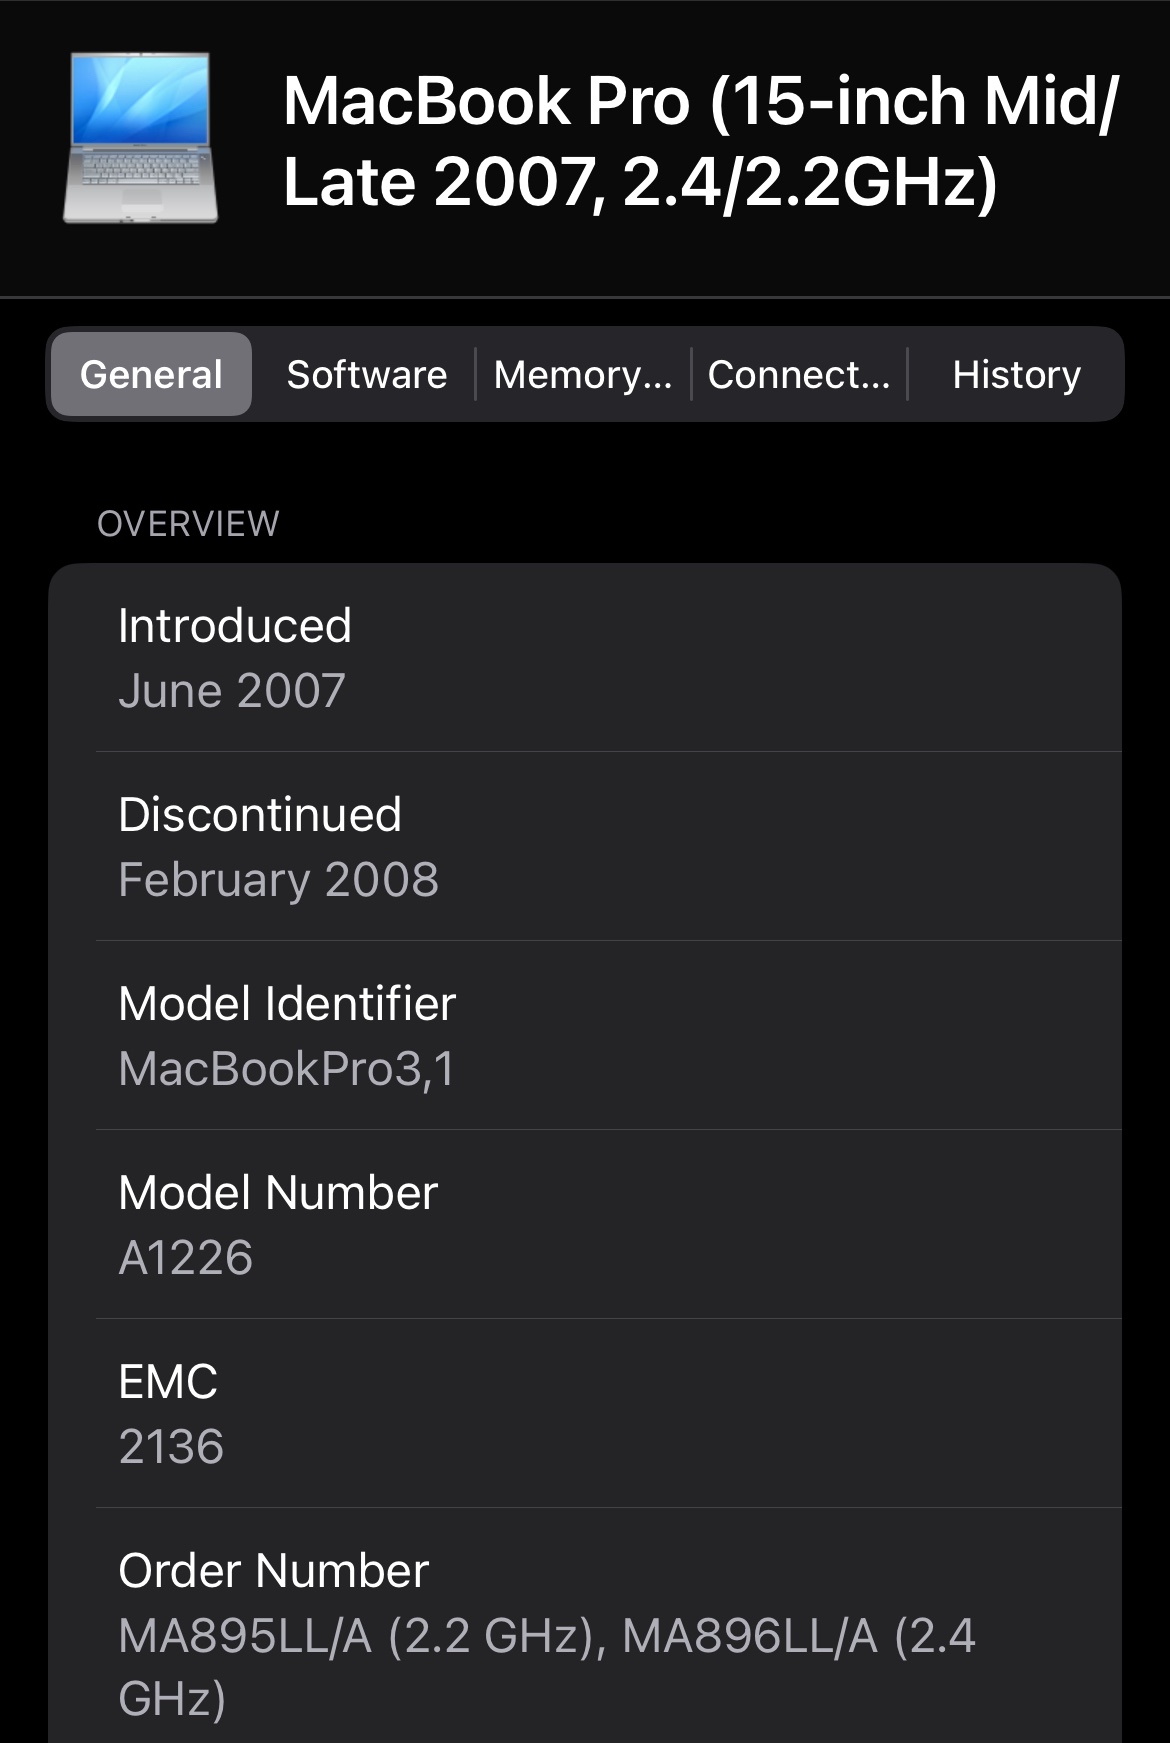Select the MA895LL/A order number text
Image resolution: width=1170 pixels, height=1743 pixels.
pyautogui.click(x=245, y=1637)
